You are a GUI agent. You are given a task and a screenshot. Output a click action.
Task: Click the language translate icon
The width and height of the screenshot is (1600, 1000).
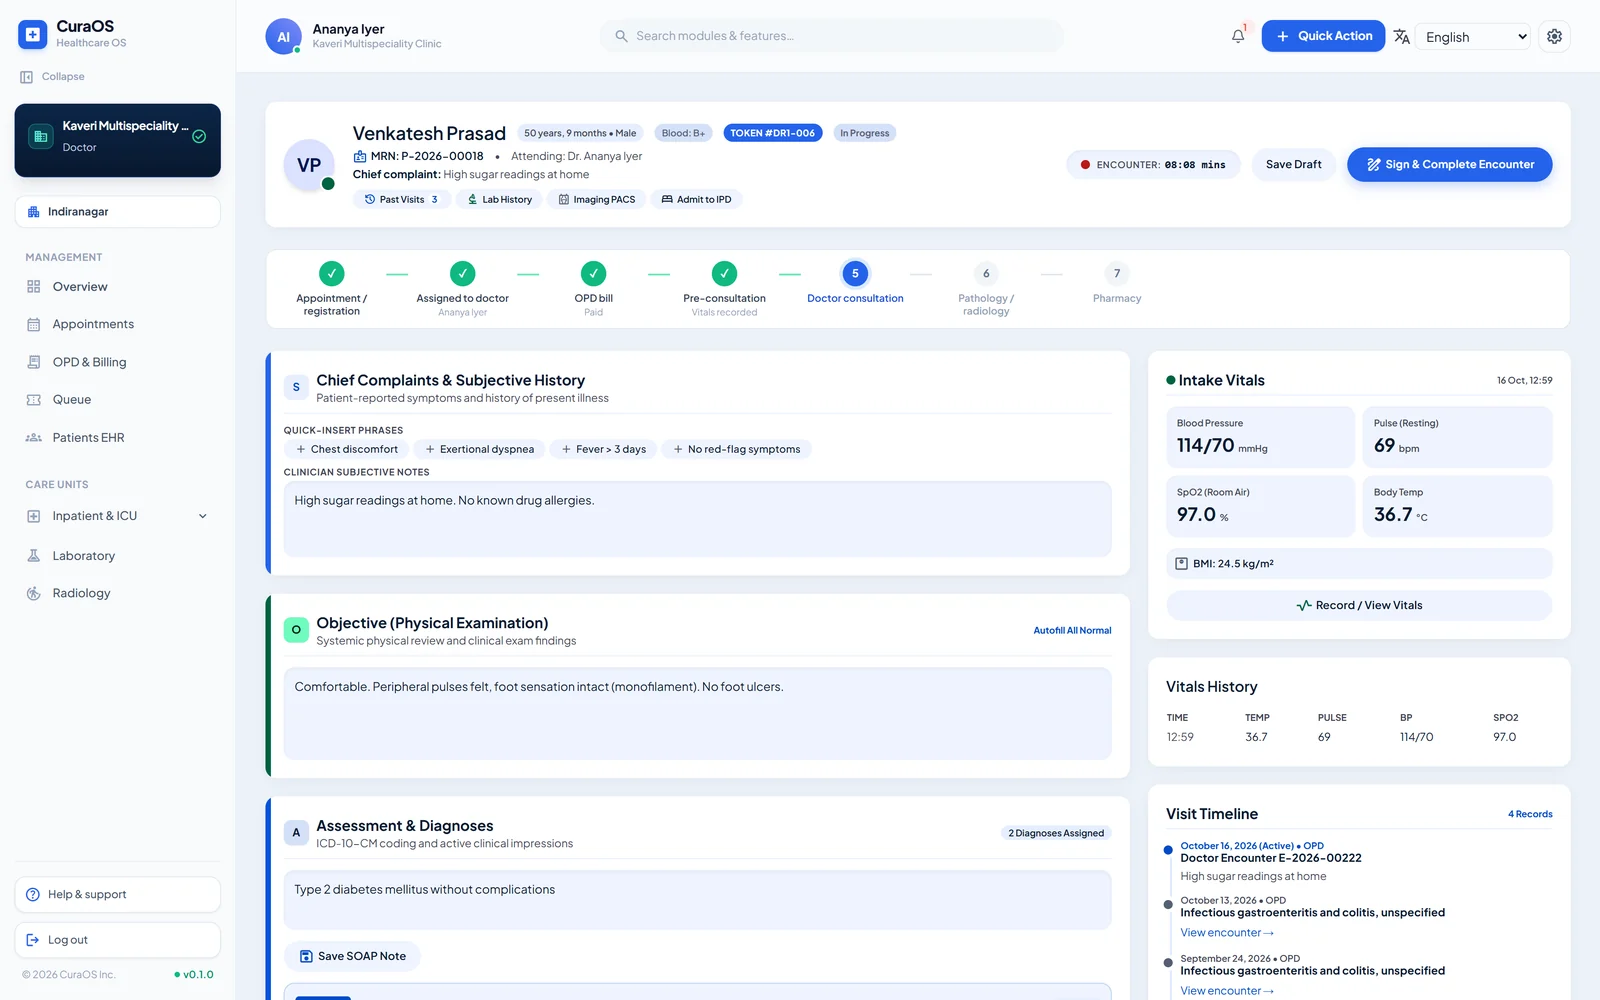1402,36
